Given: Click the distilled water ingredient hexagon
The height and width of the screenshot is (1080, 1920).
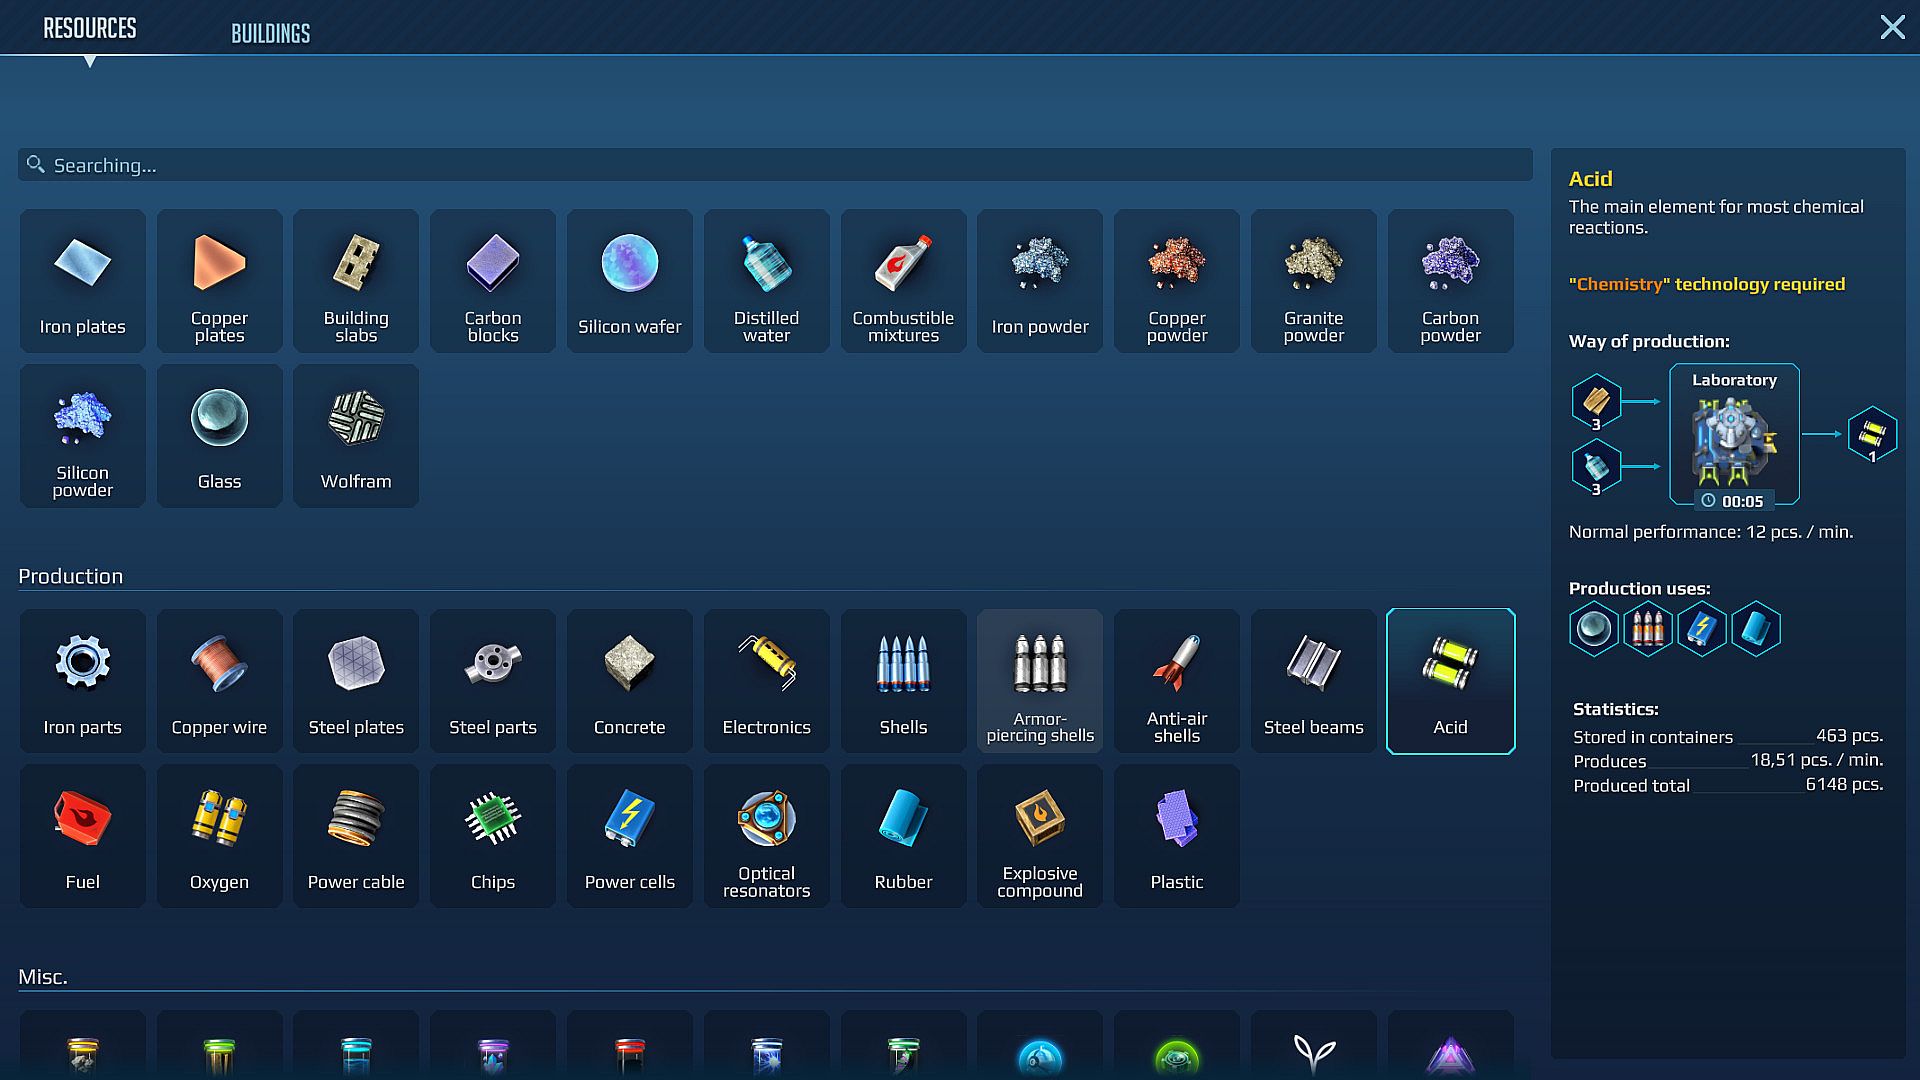Looking at the screenshot, I should point(1596,467).
